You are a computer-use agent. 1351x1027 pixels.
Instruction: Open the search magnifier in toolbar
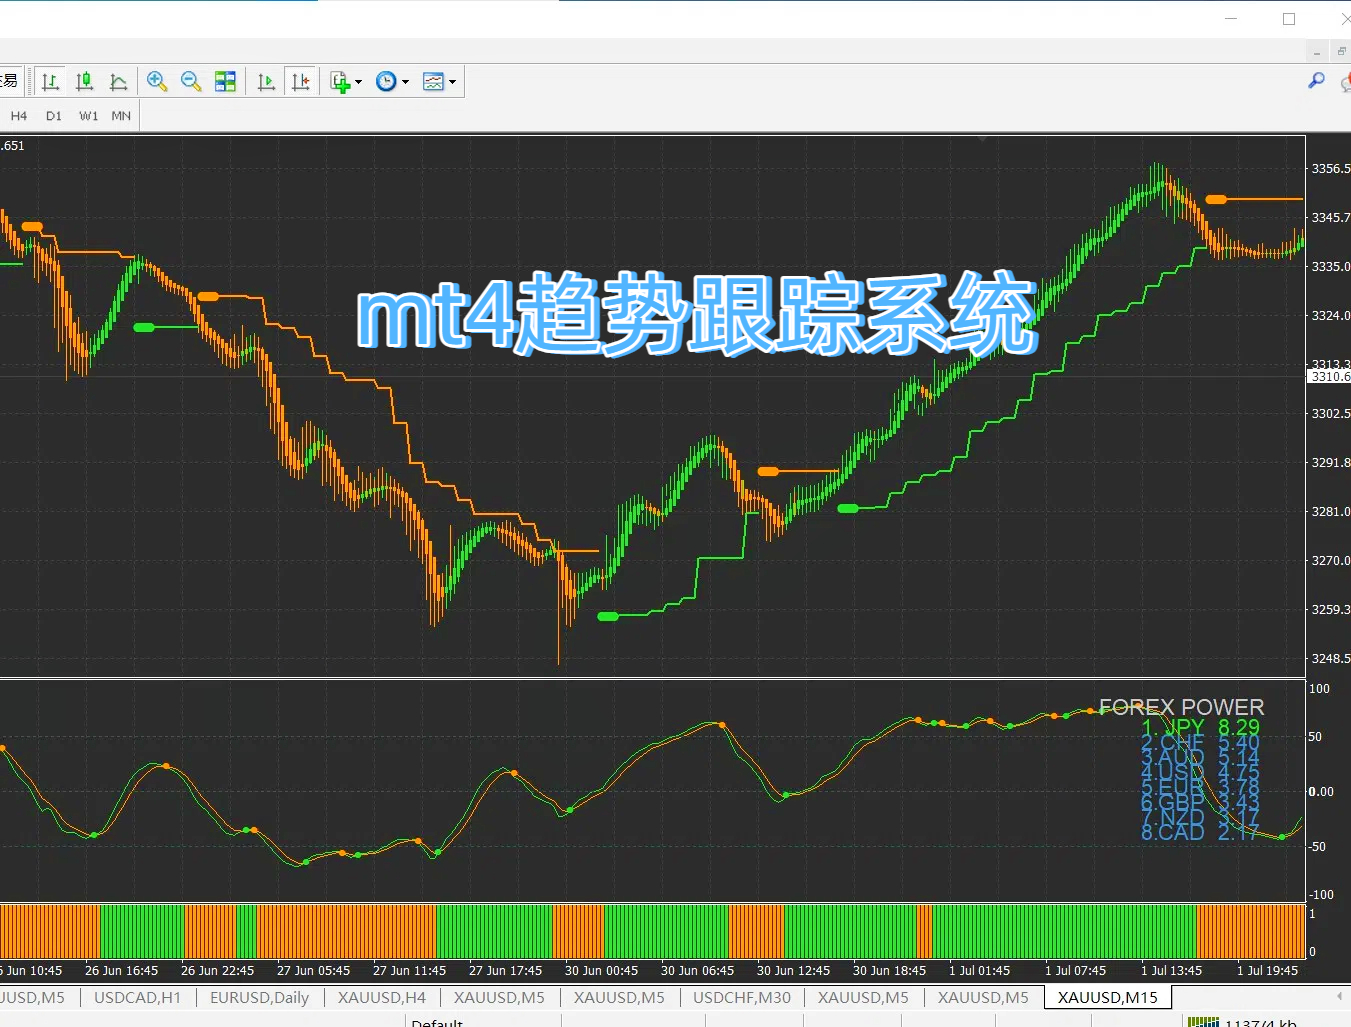point(1316,81)
